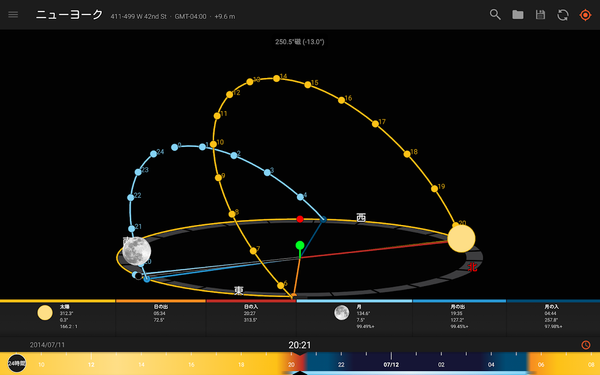The height and width of the screenshot is (375, 600).
Task: Select the sun path hour 19 marker
Action: 434,189
